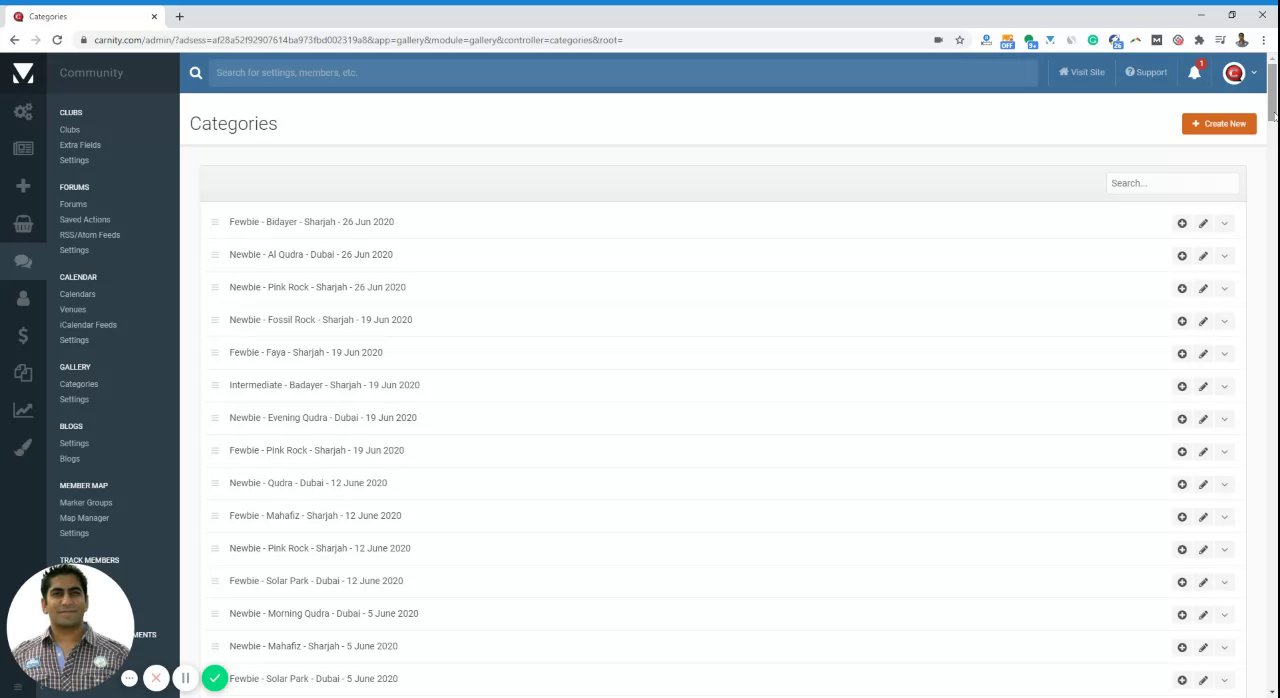Open the Commerce basket icon in sidebar

(x=23, y=224)
